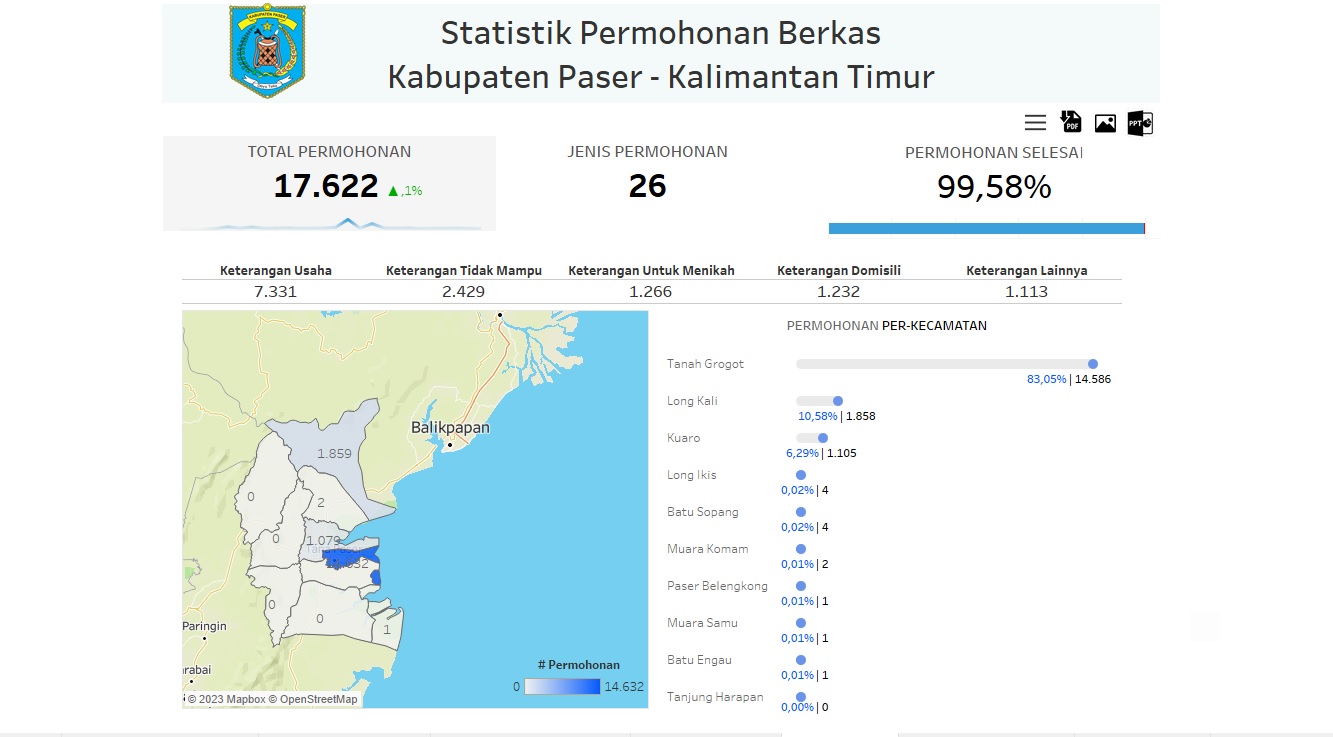Click the Permohonan Selesai progress bar
The width and height of the screenshot is (1333, 737).
(x=985, y=228)
